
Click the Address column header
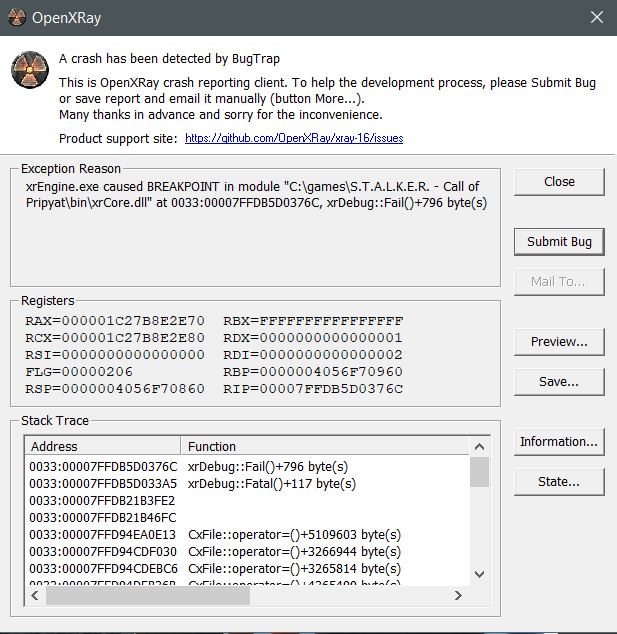pyautogui.click(x=103, y=446)
